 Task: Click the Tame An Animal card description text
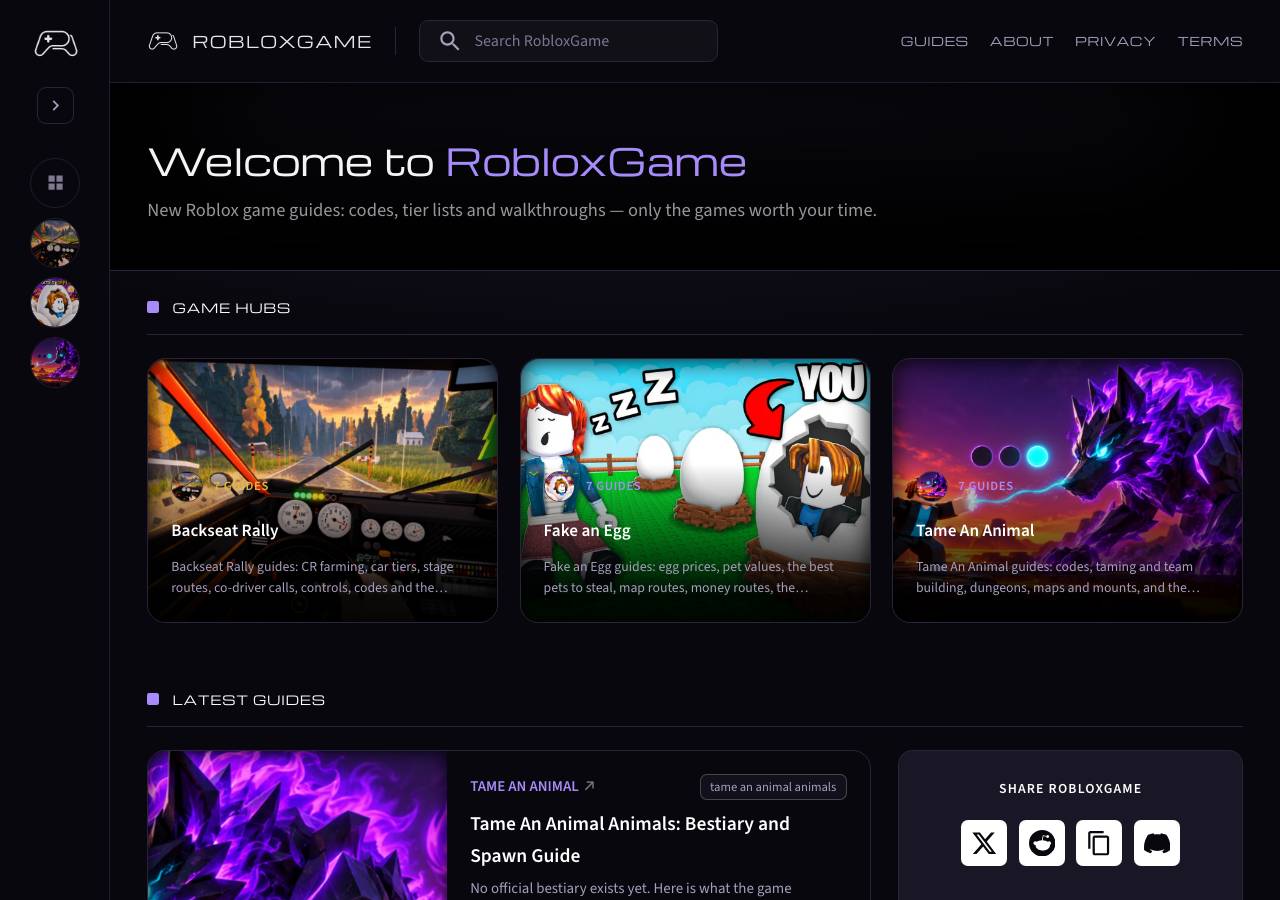(1058, 577)
